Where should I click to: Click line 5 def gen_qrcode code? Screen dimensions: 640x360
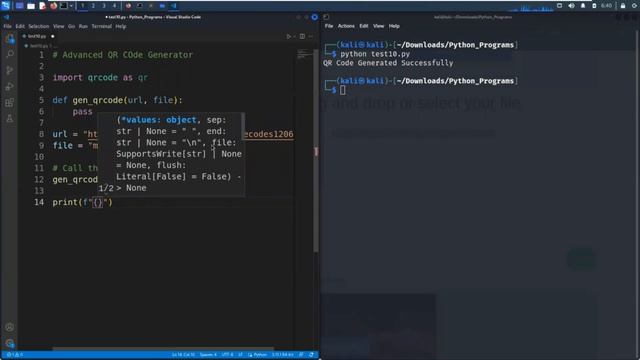(118, 100)
